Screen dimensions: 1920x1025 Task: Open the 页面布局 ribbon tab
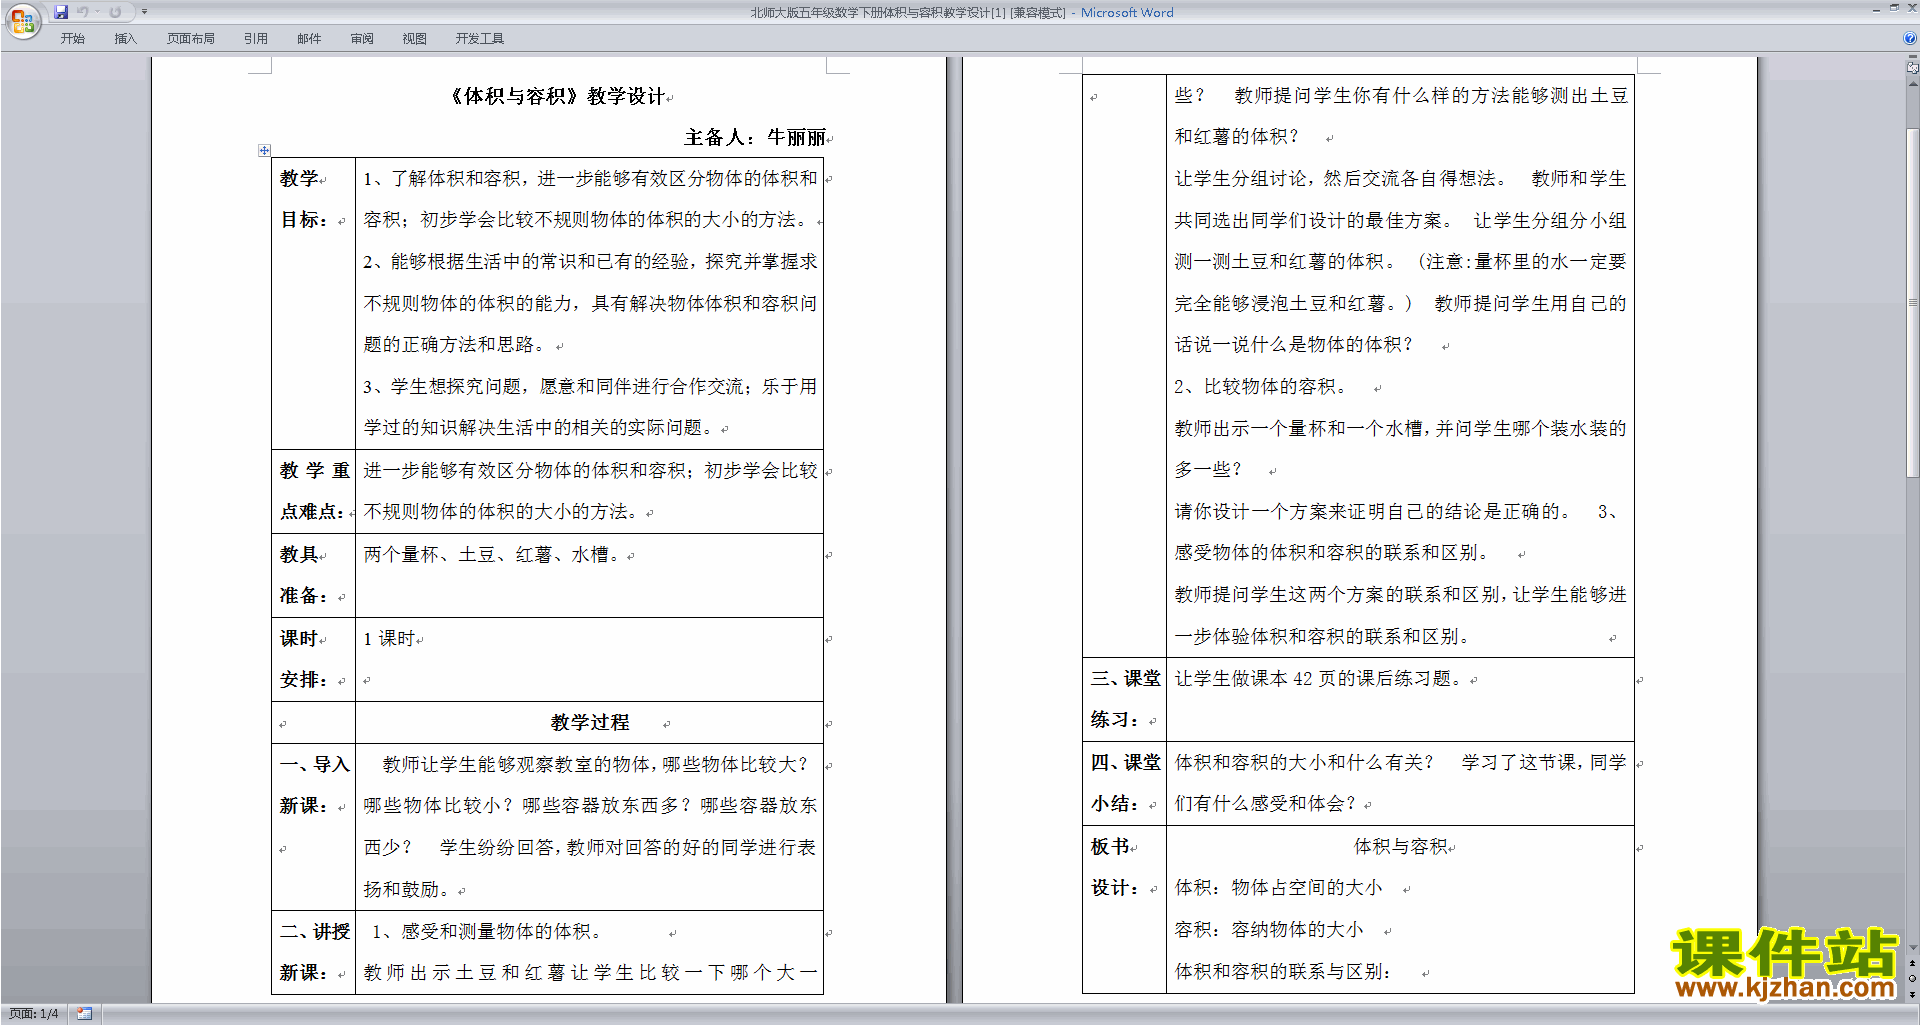191,38
